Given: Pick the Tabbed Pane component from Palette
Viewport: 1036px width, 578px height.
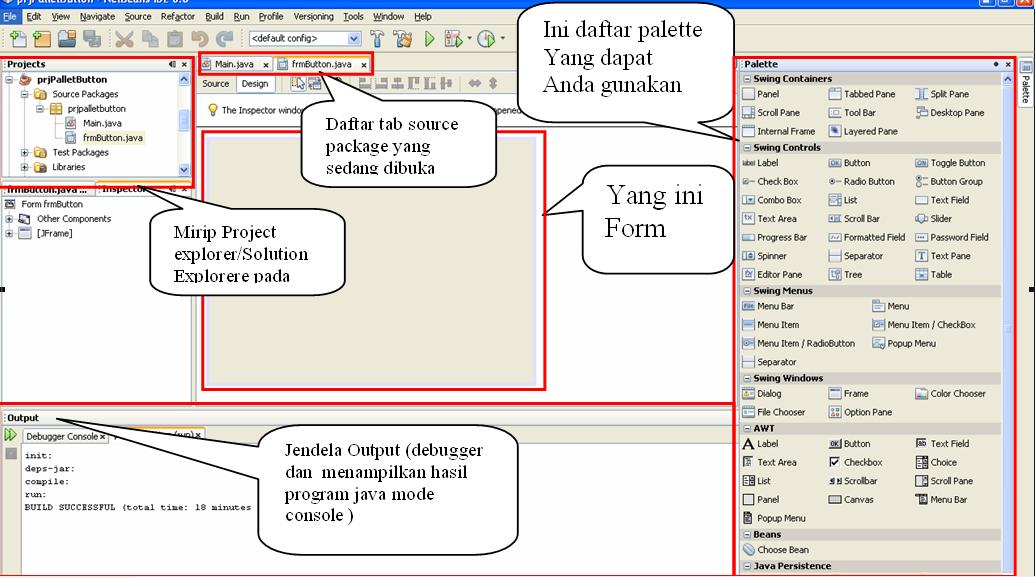Looking at the screenshot, I should coord(862,94).
